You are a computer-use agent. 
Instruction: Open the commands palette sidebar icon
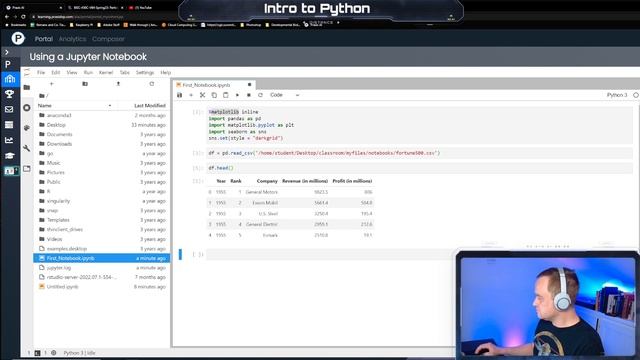pyautogui.click(x=27, y=128)
